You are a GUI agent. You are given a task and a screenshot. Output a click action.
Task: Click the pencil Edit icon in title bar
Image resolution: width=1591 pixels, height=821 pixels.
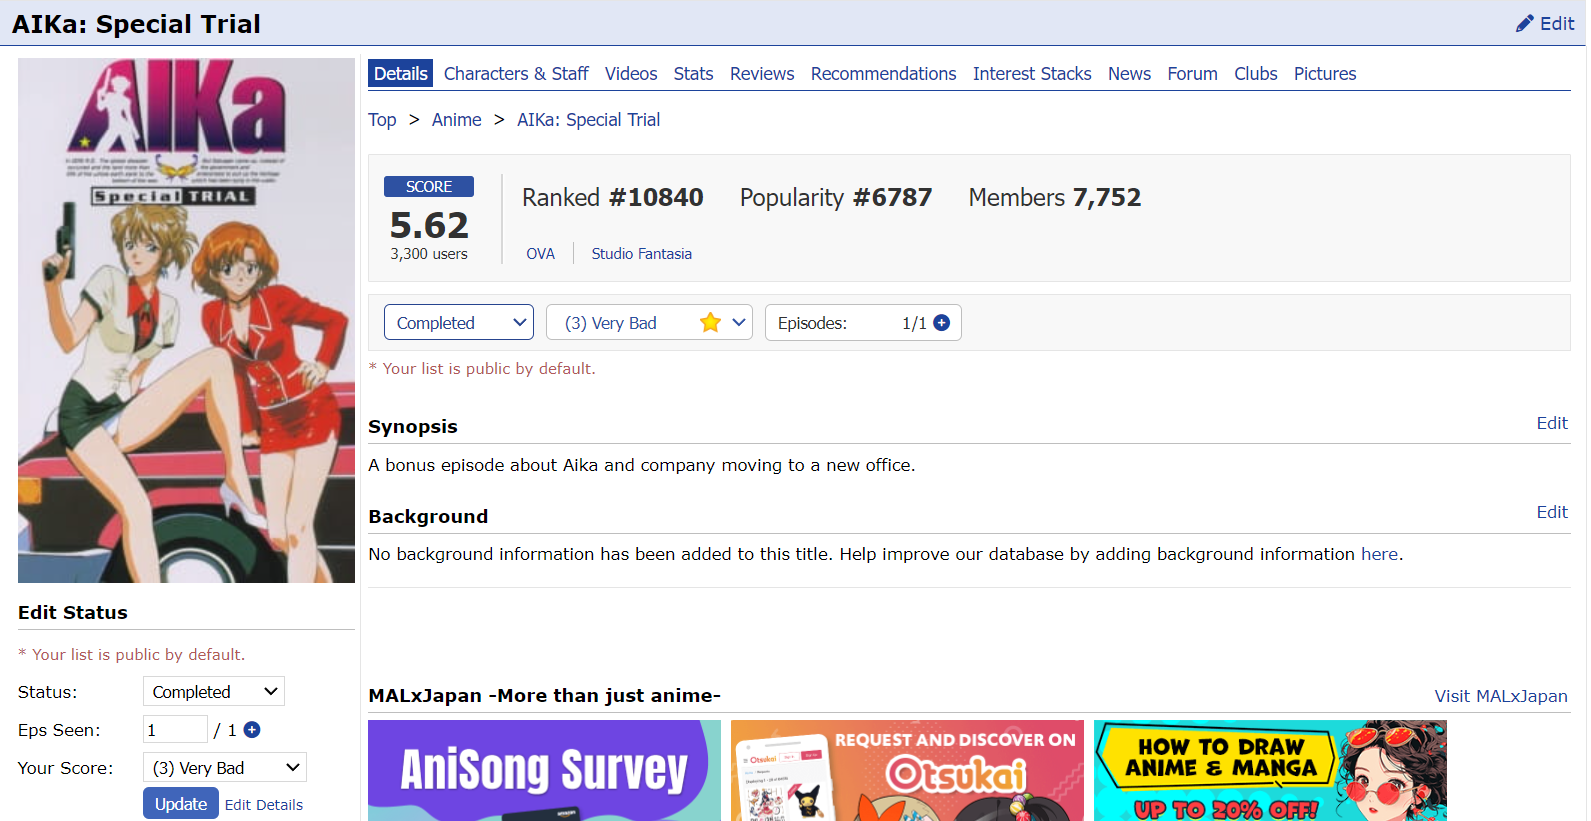pos(1545,23)
